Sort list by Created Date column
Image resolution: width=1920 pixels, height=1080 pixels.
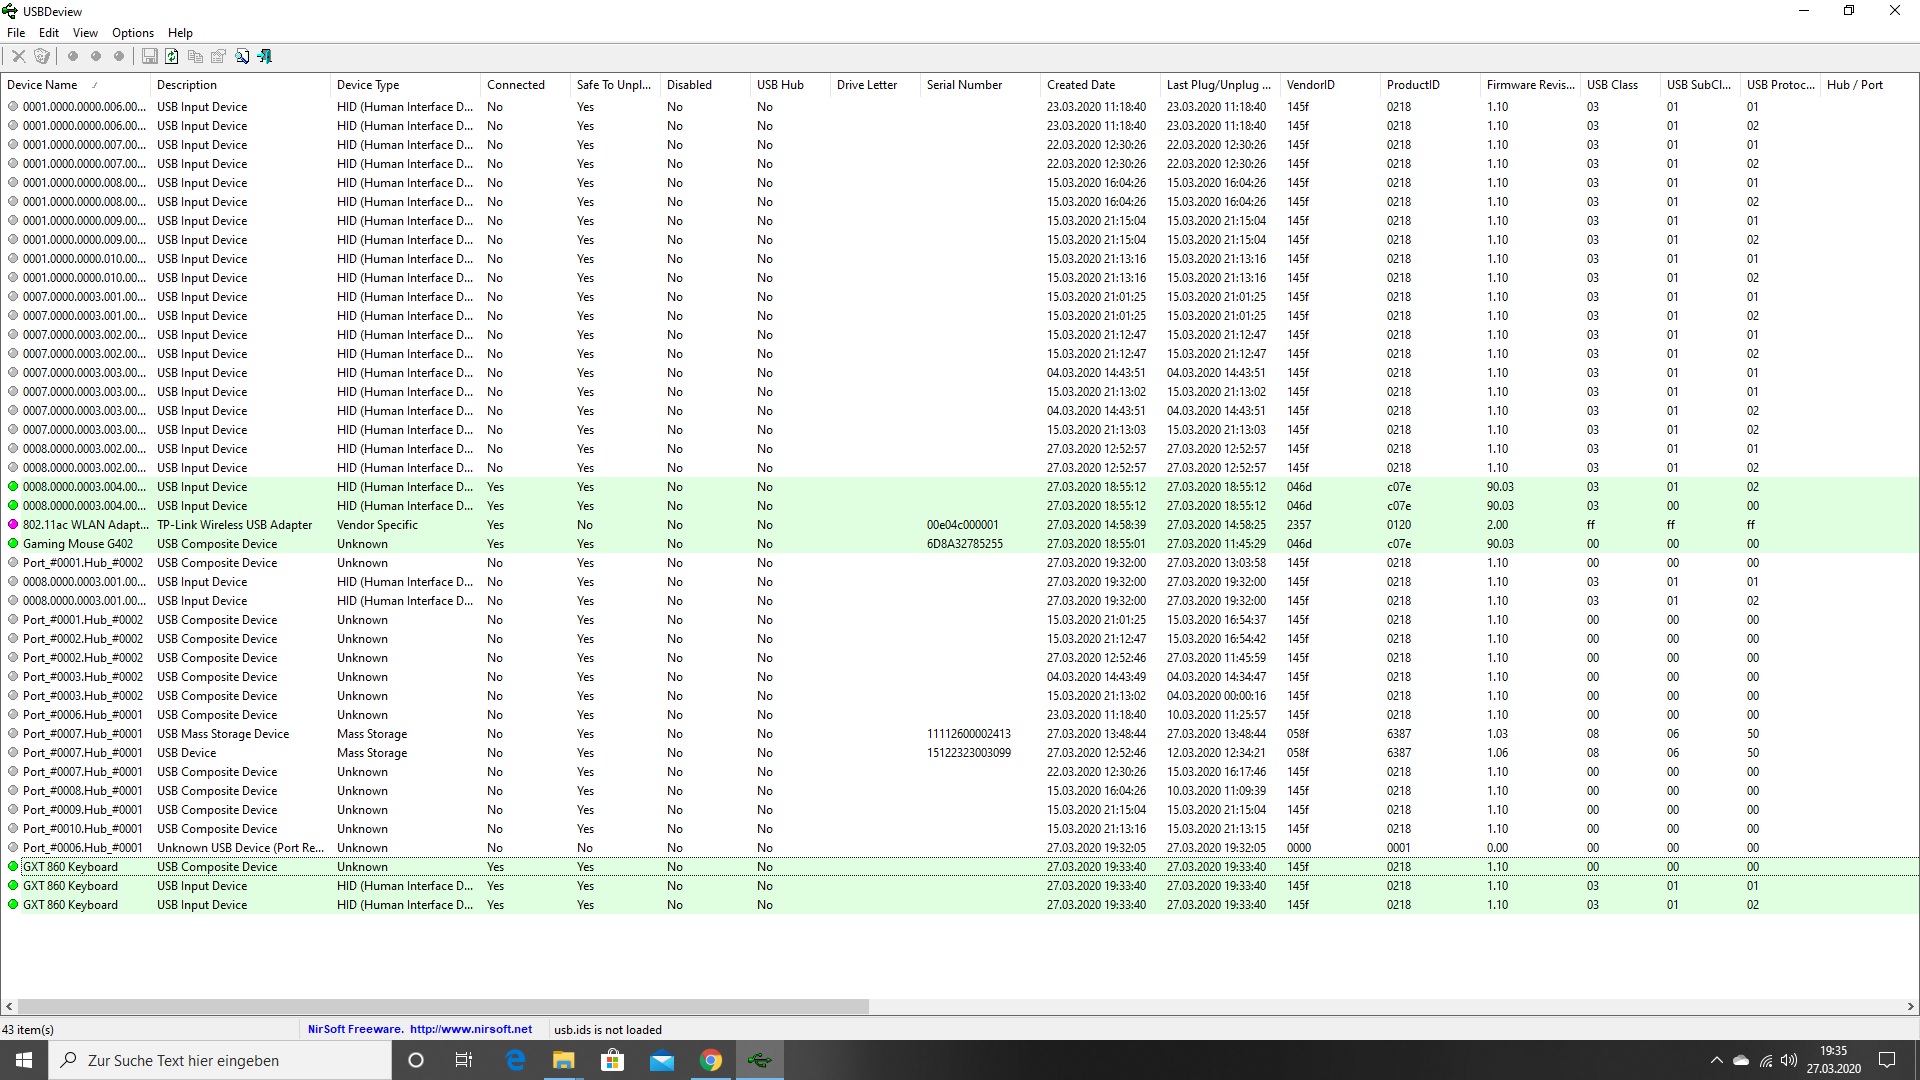[1080, 85]
